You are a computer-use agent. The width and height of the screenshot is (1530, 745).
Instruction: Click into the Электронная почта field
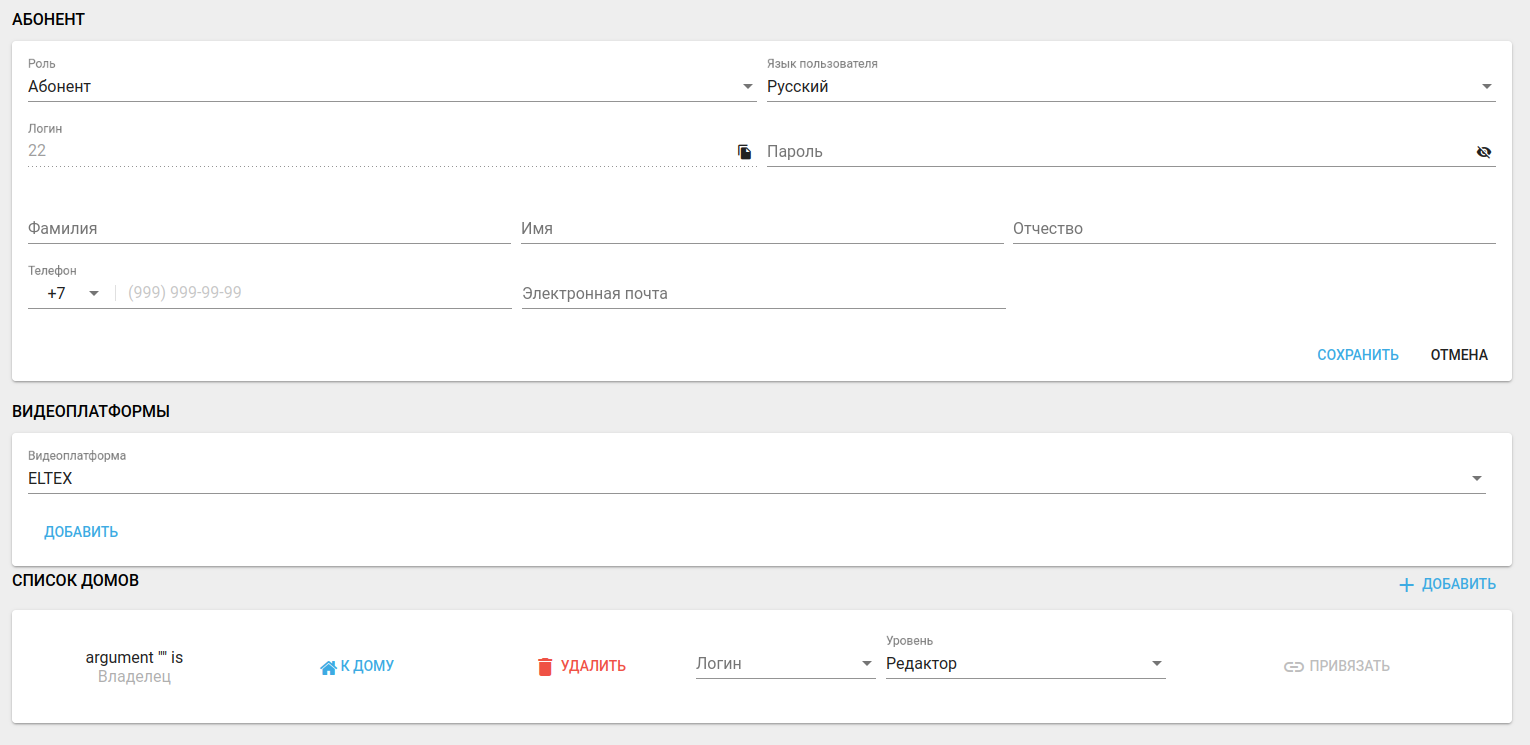[763, 294]
